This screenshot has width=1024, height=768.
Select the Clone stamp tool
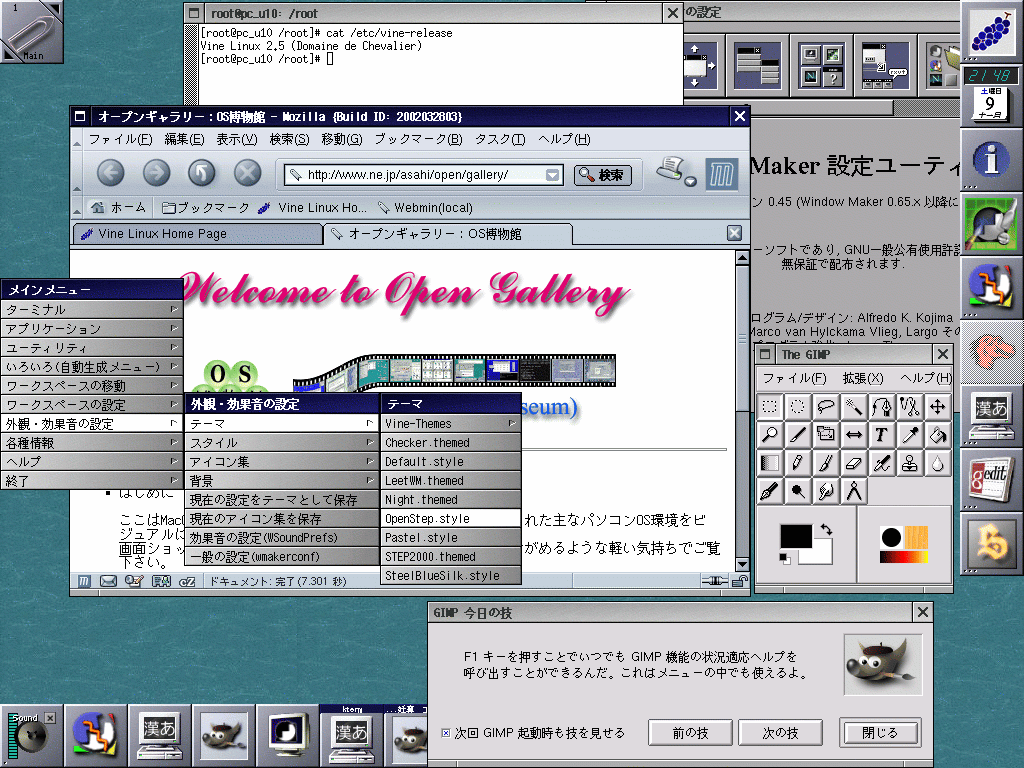(x=910, y=463)
